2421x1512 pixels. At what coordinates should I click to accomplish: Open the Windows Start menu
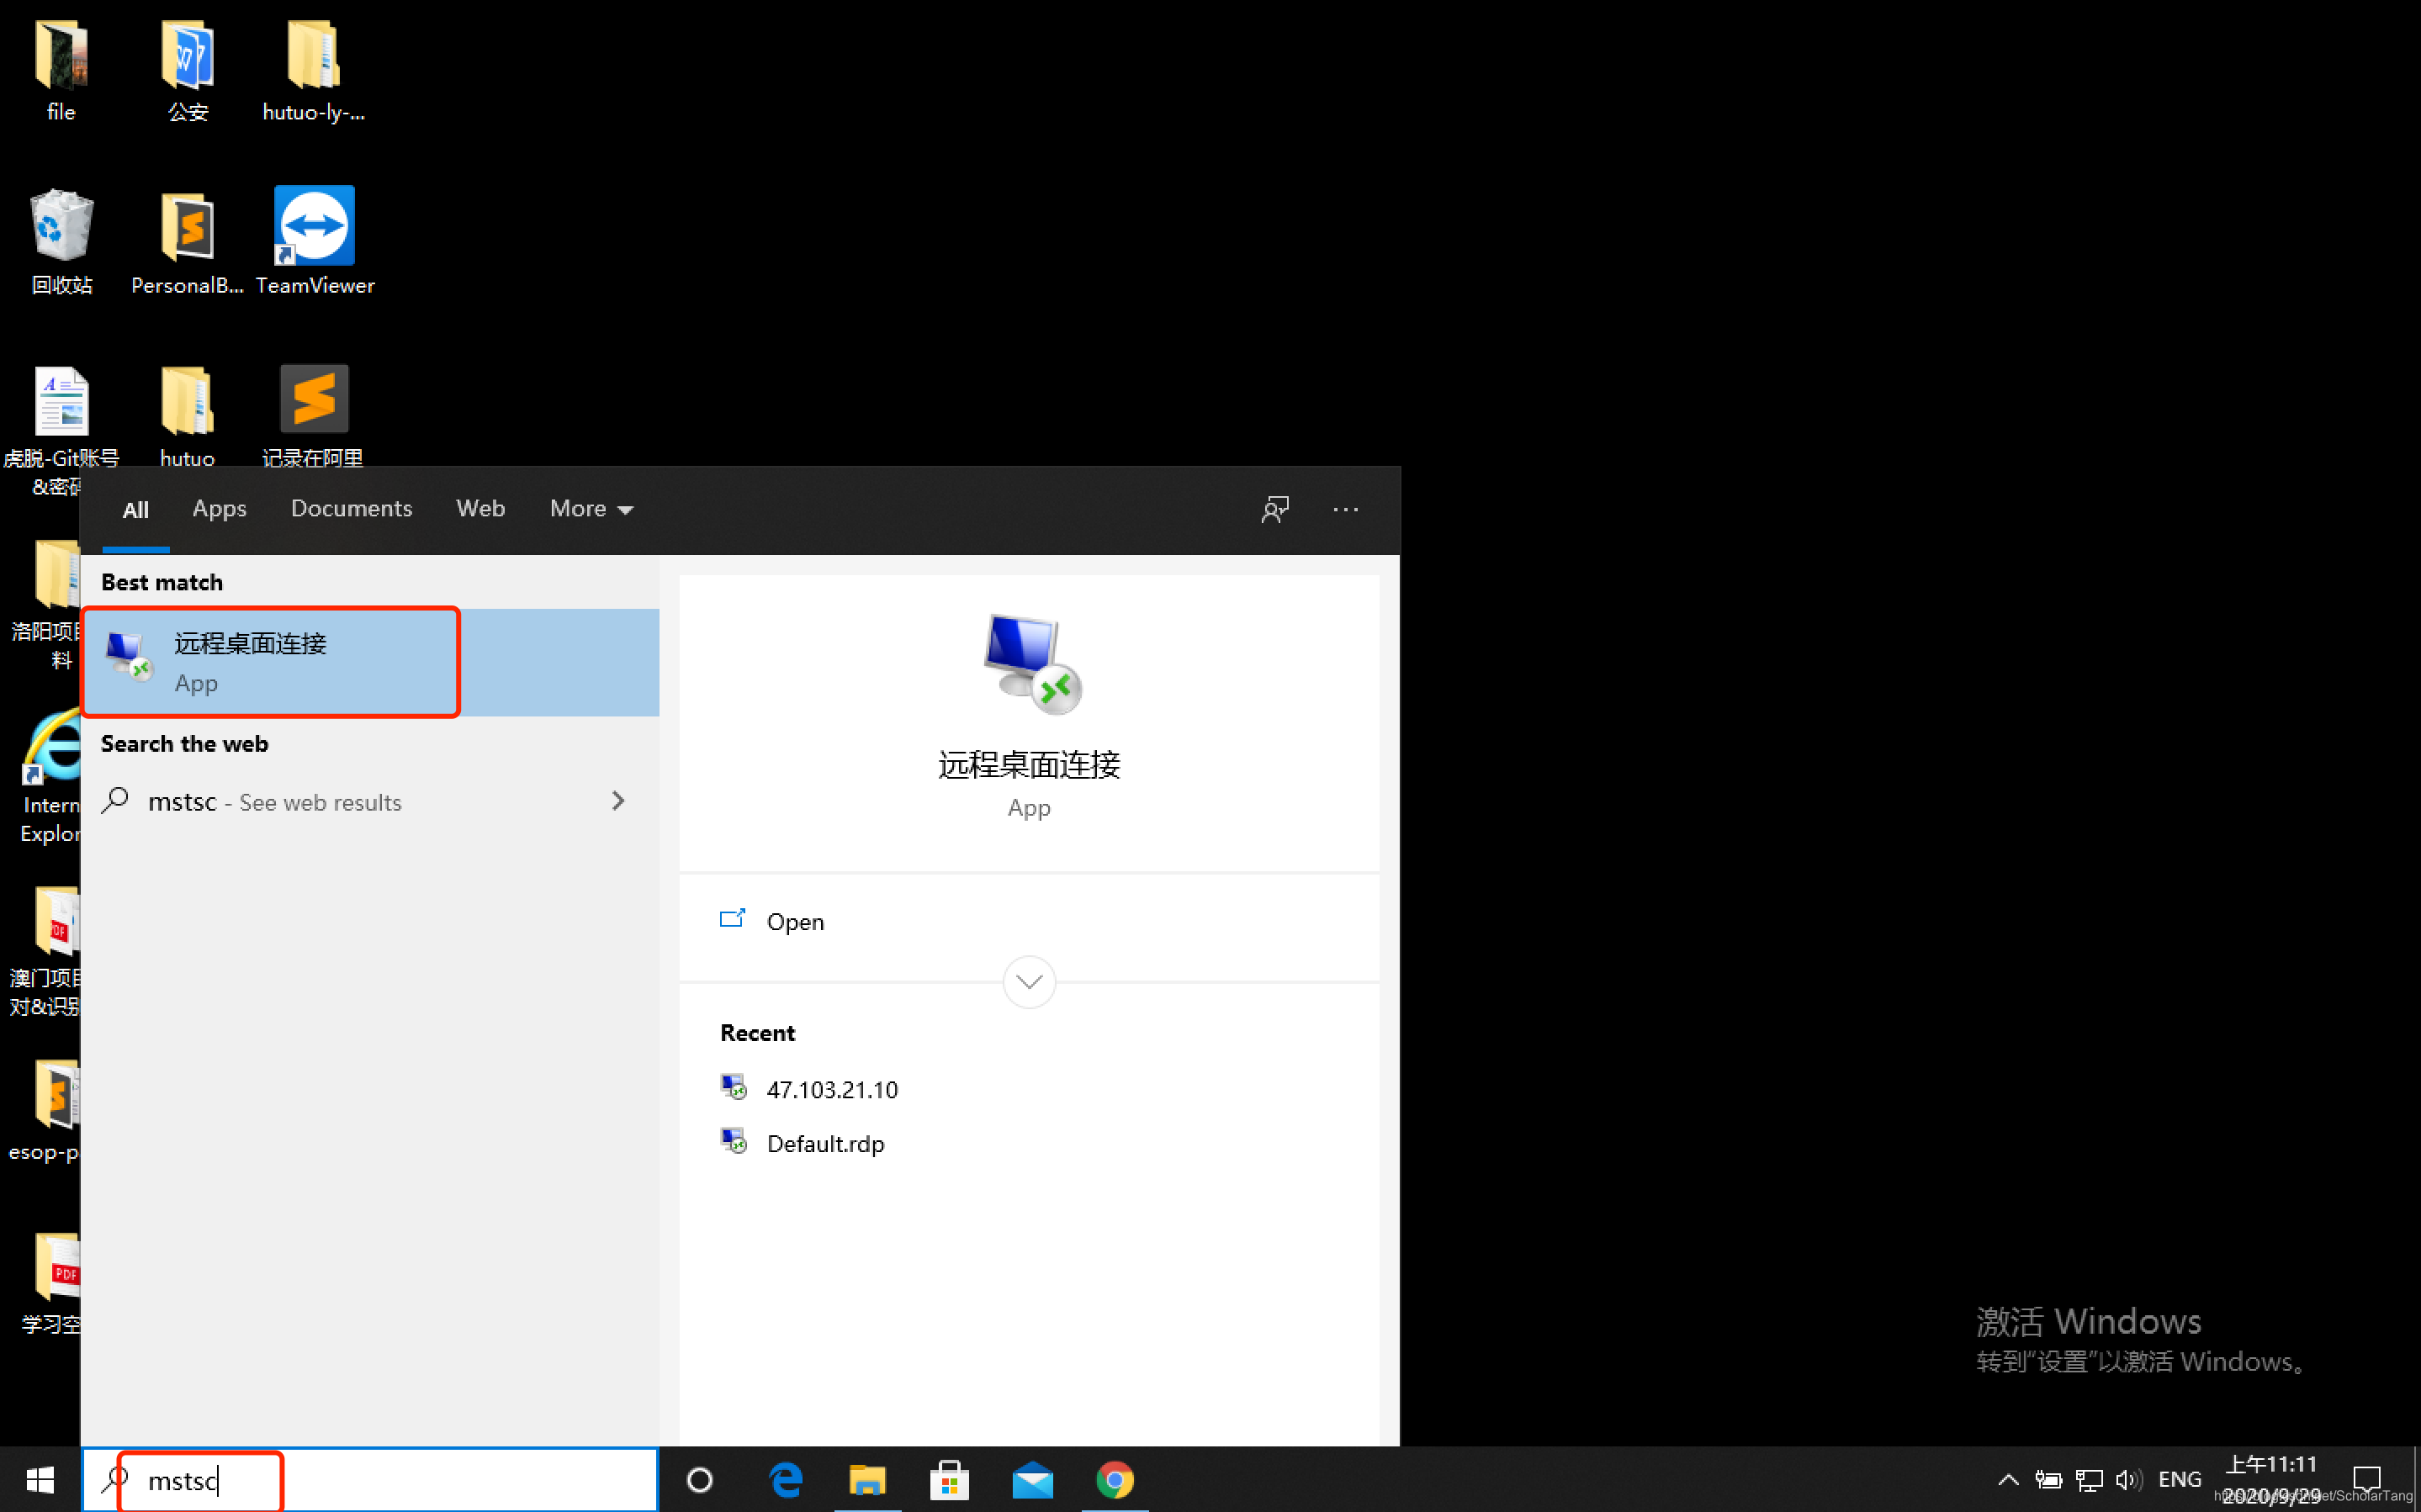click(x=40, y=1479)
